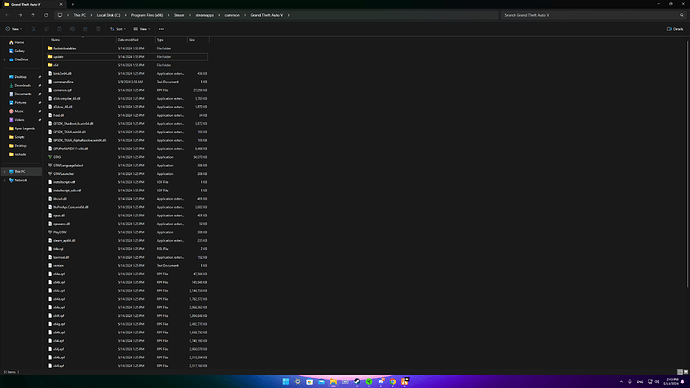The height and width of the screenshot is (388, 690).
Task: Open the chevron after Steam in the address bar
Action: [190, 15]
